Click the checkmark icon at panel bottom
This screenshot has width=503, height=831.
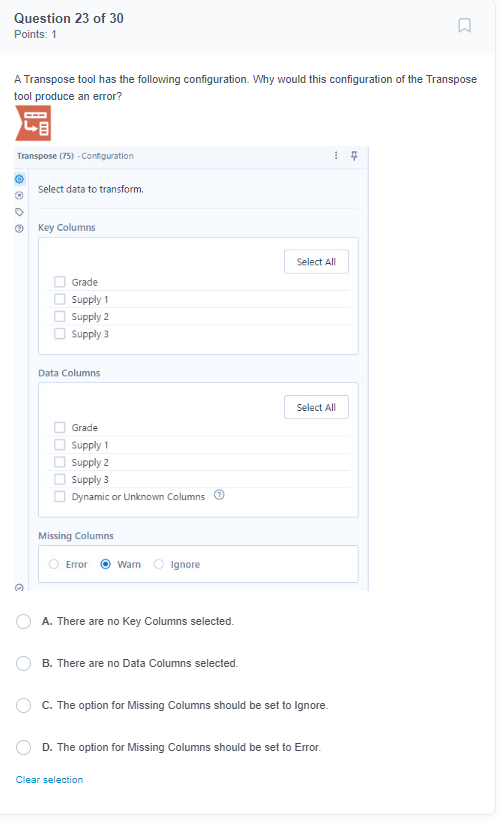coord(20,587)
